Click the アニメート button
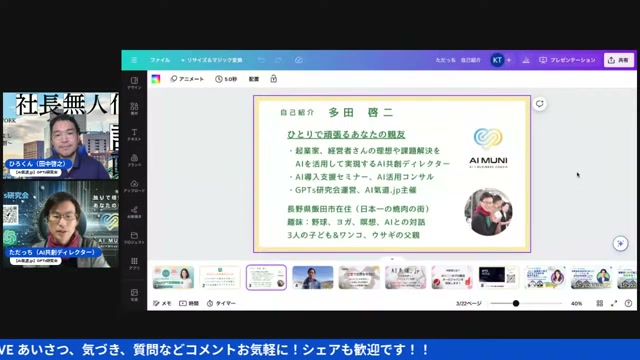Screen dimensions: 640x360 coord(187,79)
